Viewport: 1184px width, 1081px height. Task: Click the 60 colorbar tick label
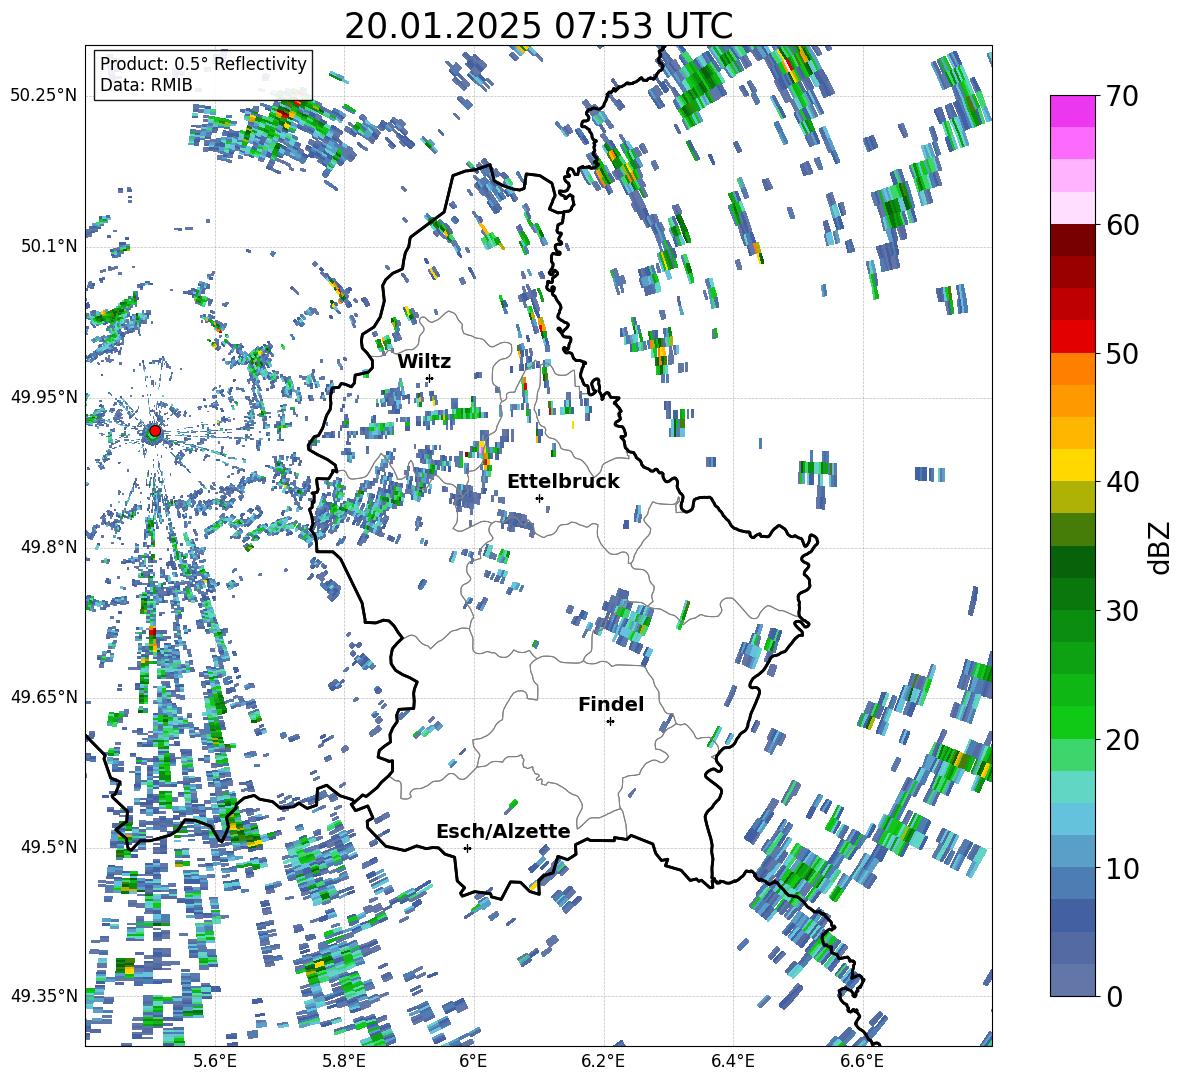click(1122, 225)
